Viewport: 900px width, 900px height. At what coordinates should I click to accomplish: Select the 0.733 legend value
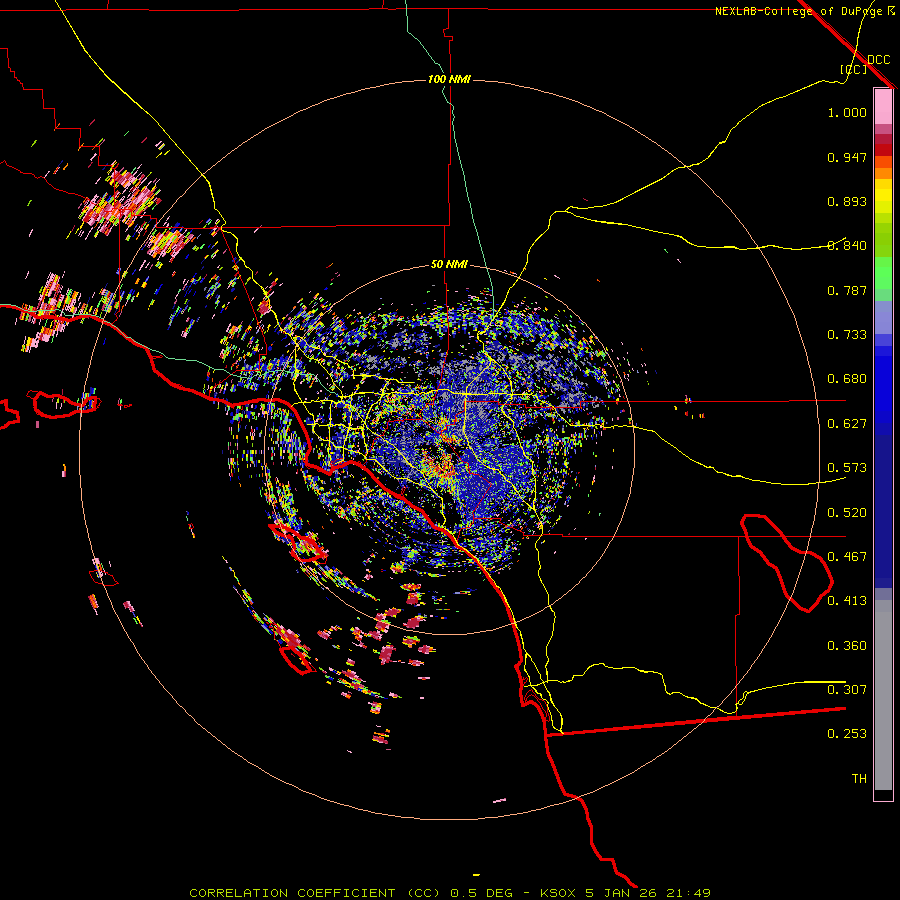(x=847, y=335)
